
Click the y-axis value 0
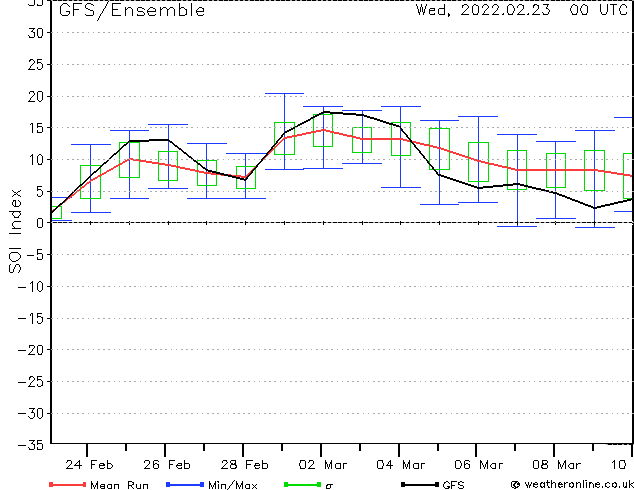[40, 223]
